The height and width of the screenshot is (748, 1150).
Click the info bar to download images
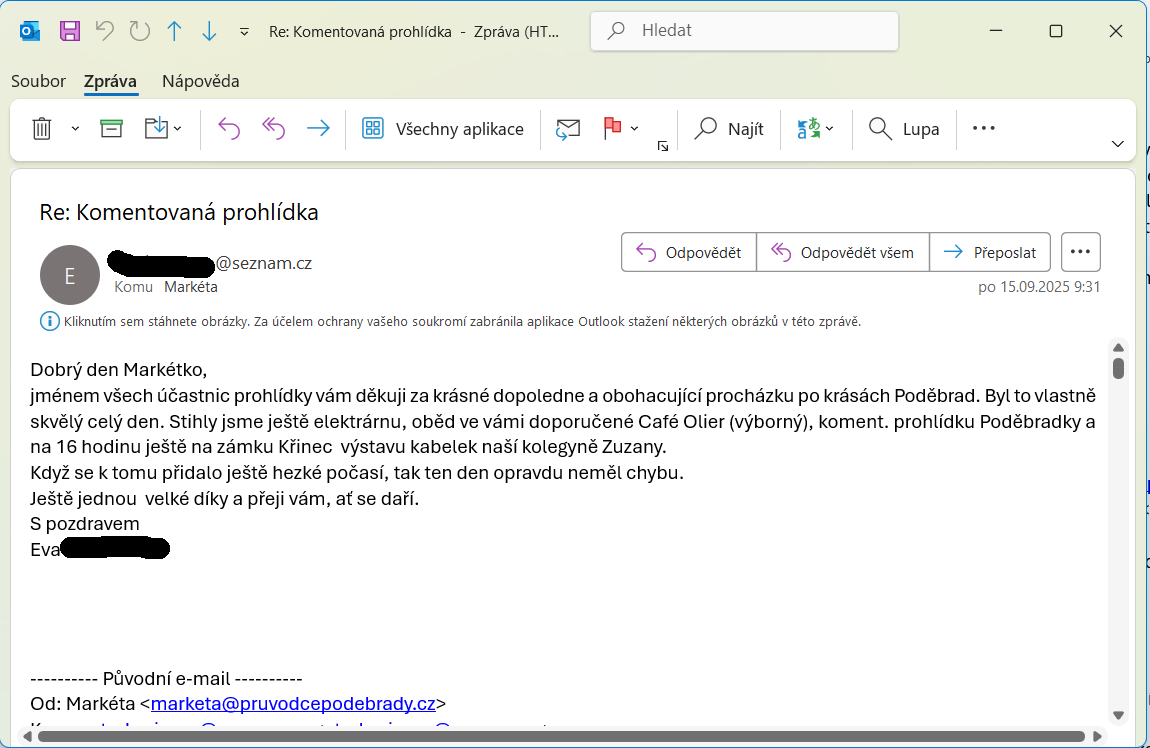click(461, 322)
